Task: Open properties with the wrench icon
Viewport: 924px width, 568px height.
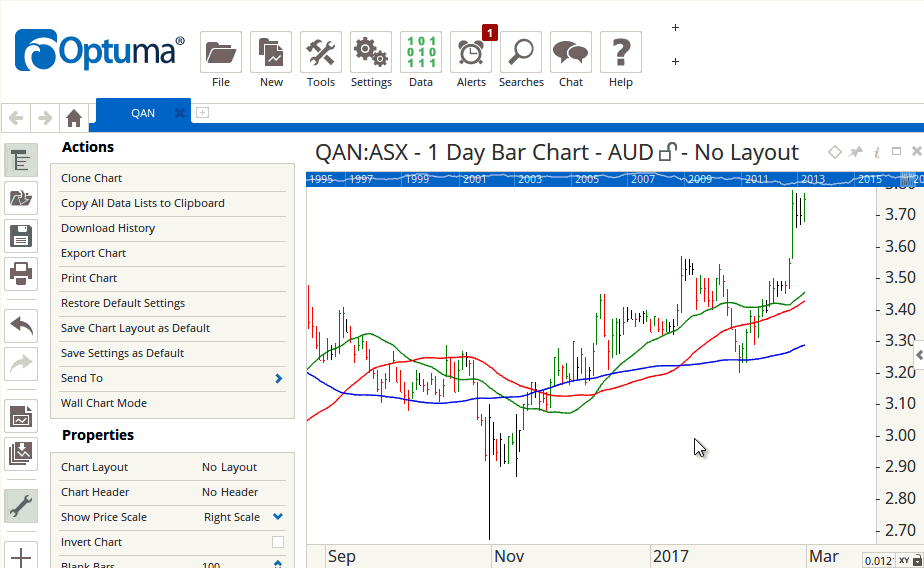Action: [x=21, y=506]
